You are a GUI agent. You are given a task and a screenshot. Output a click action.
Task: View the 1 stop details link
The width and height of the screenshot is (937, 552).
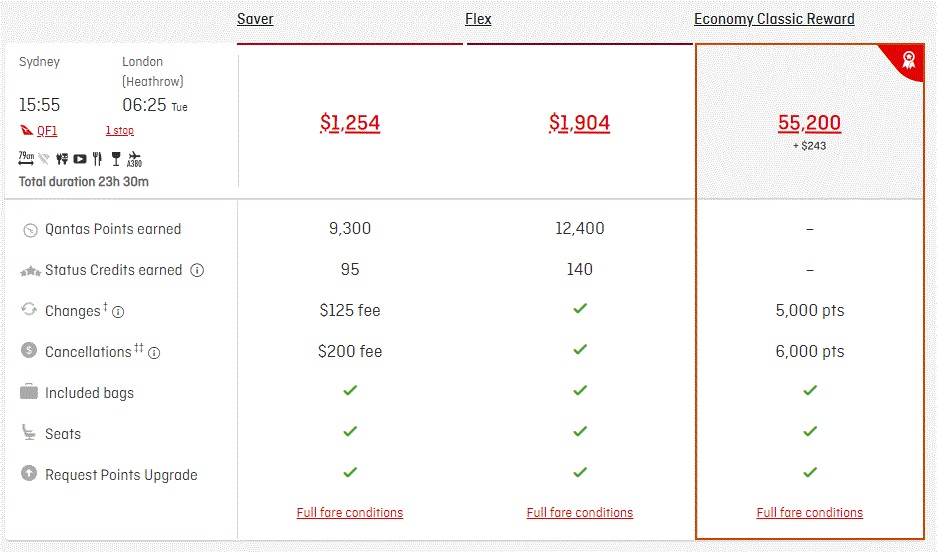pyautogui.click(x=120, y=130)
